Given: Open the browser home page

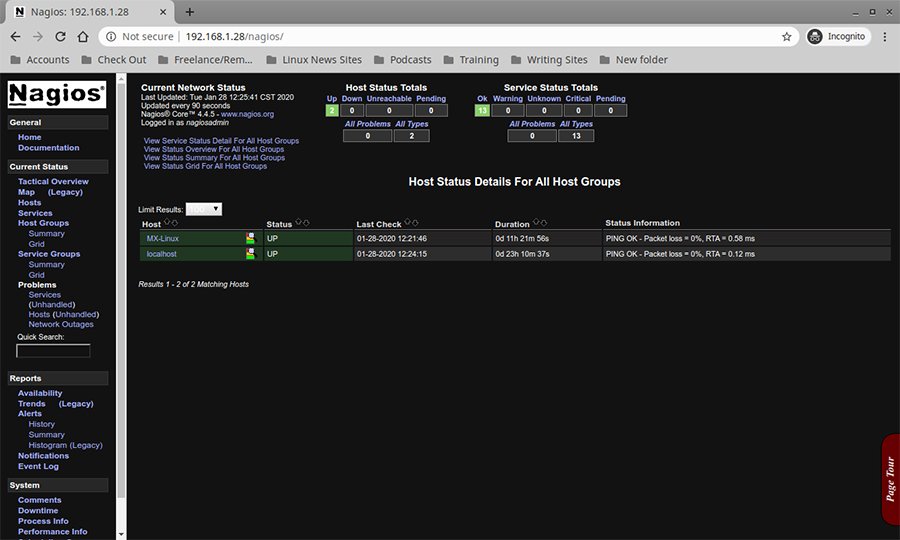Looking at the screenshot, I should [x=83, y=36].
